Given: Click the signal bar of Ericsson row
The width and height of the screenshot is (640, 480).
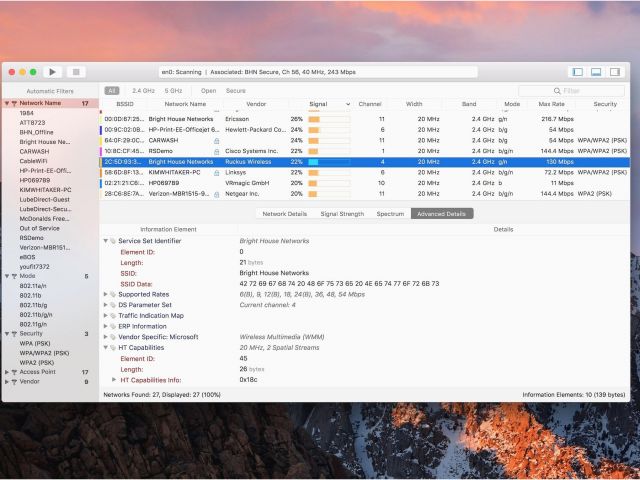Looking at the screenshot, I should (329, 119).
